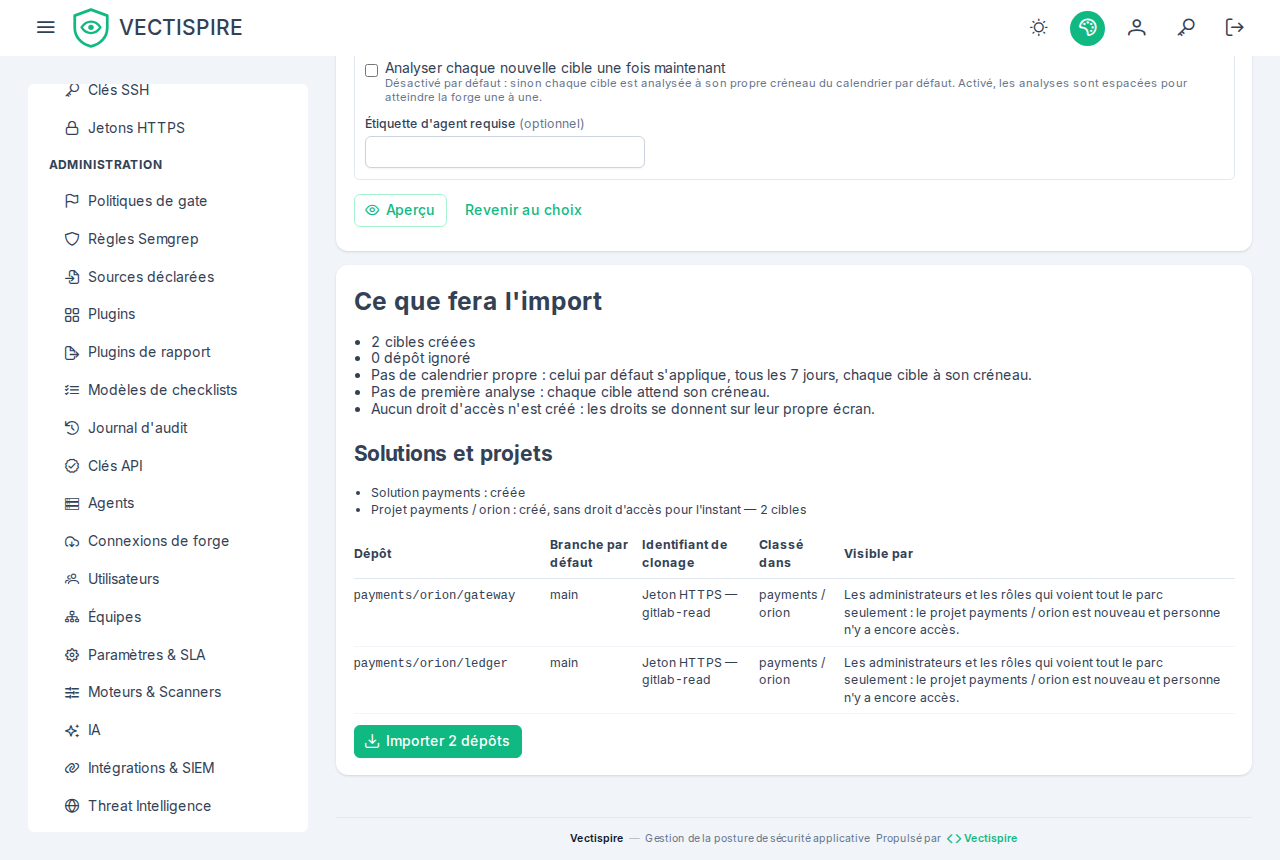Image resolution: width=1280 pixels, height=860 pixels.
Task: Focus the 'Étiquette d'agent requise' input field
Action: tap(505, 152)
